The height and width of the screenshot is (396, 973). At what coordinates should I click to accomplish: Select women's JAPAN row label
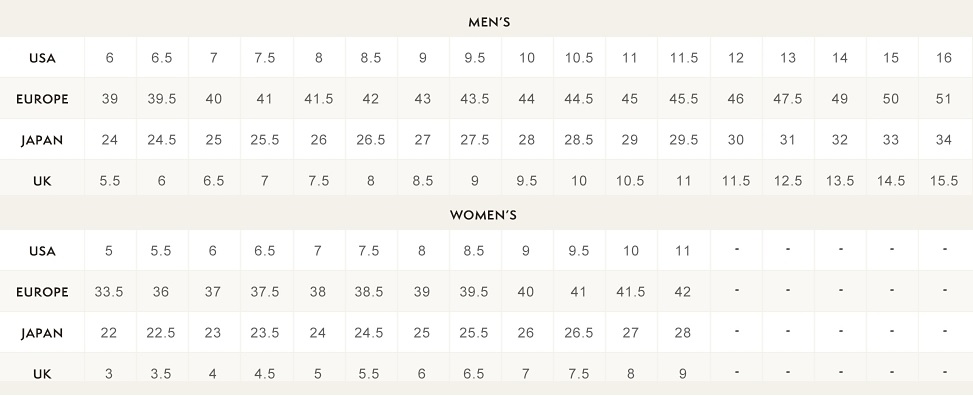[x=42, y=333]
